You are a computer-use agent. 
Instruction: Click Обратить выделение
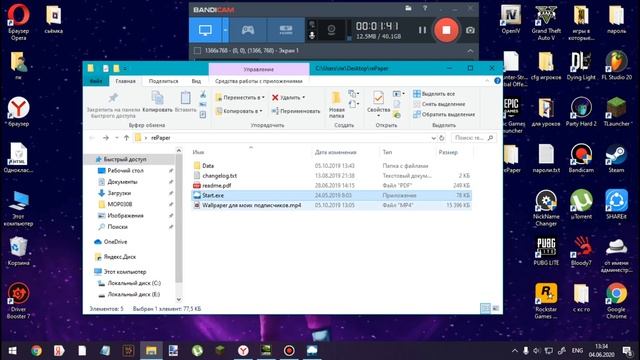tap(444, 115)
